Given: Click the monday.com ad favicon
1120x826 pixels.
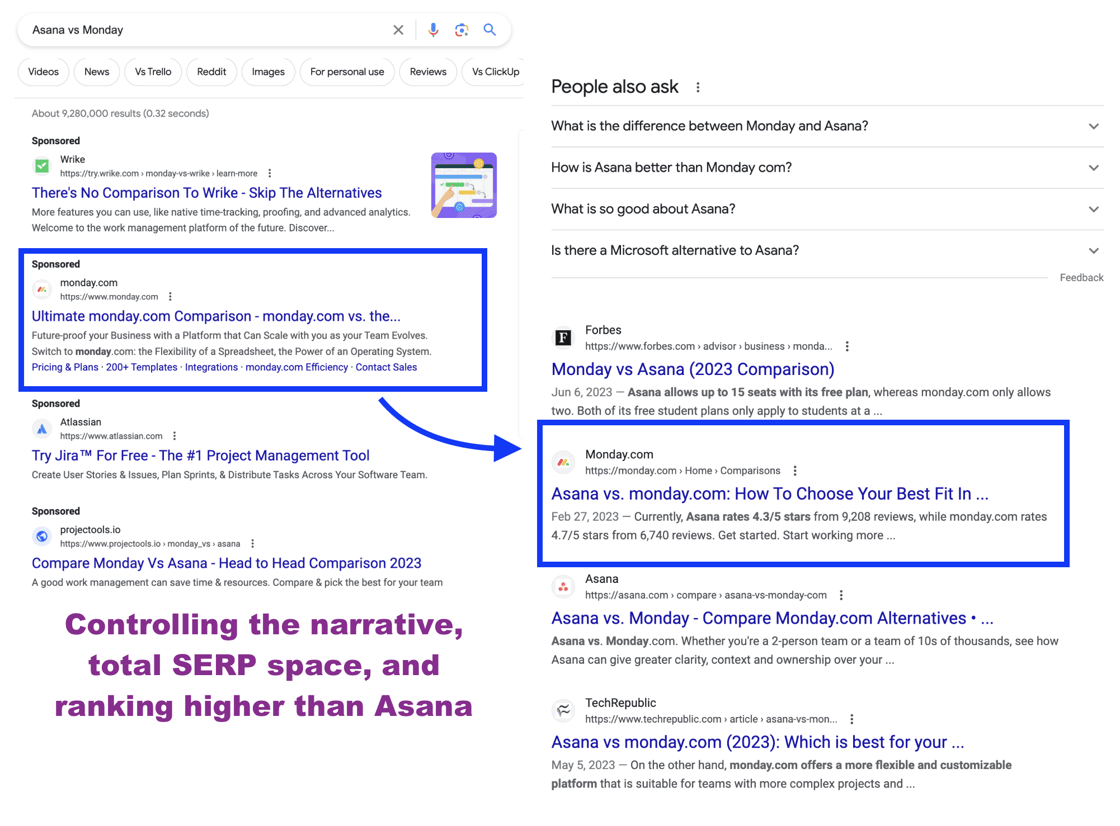Looking at the screenshot, I should [x=42, y=289].
